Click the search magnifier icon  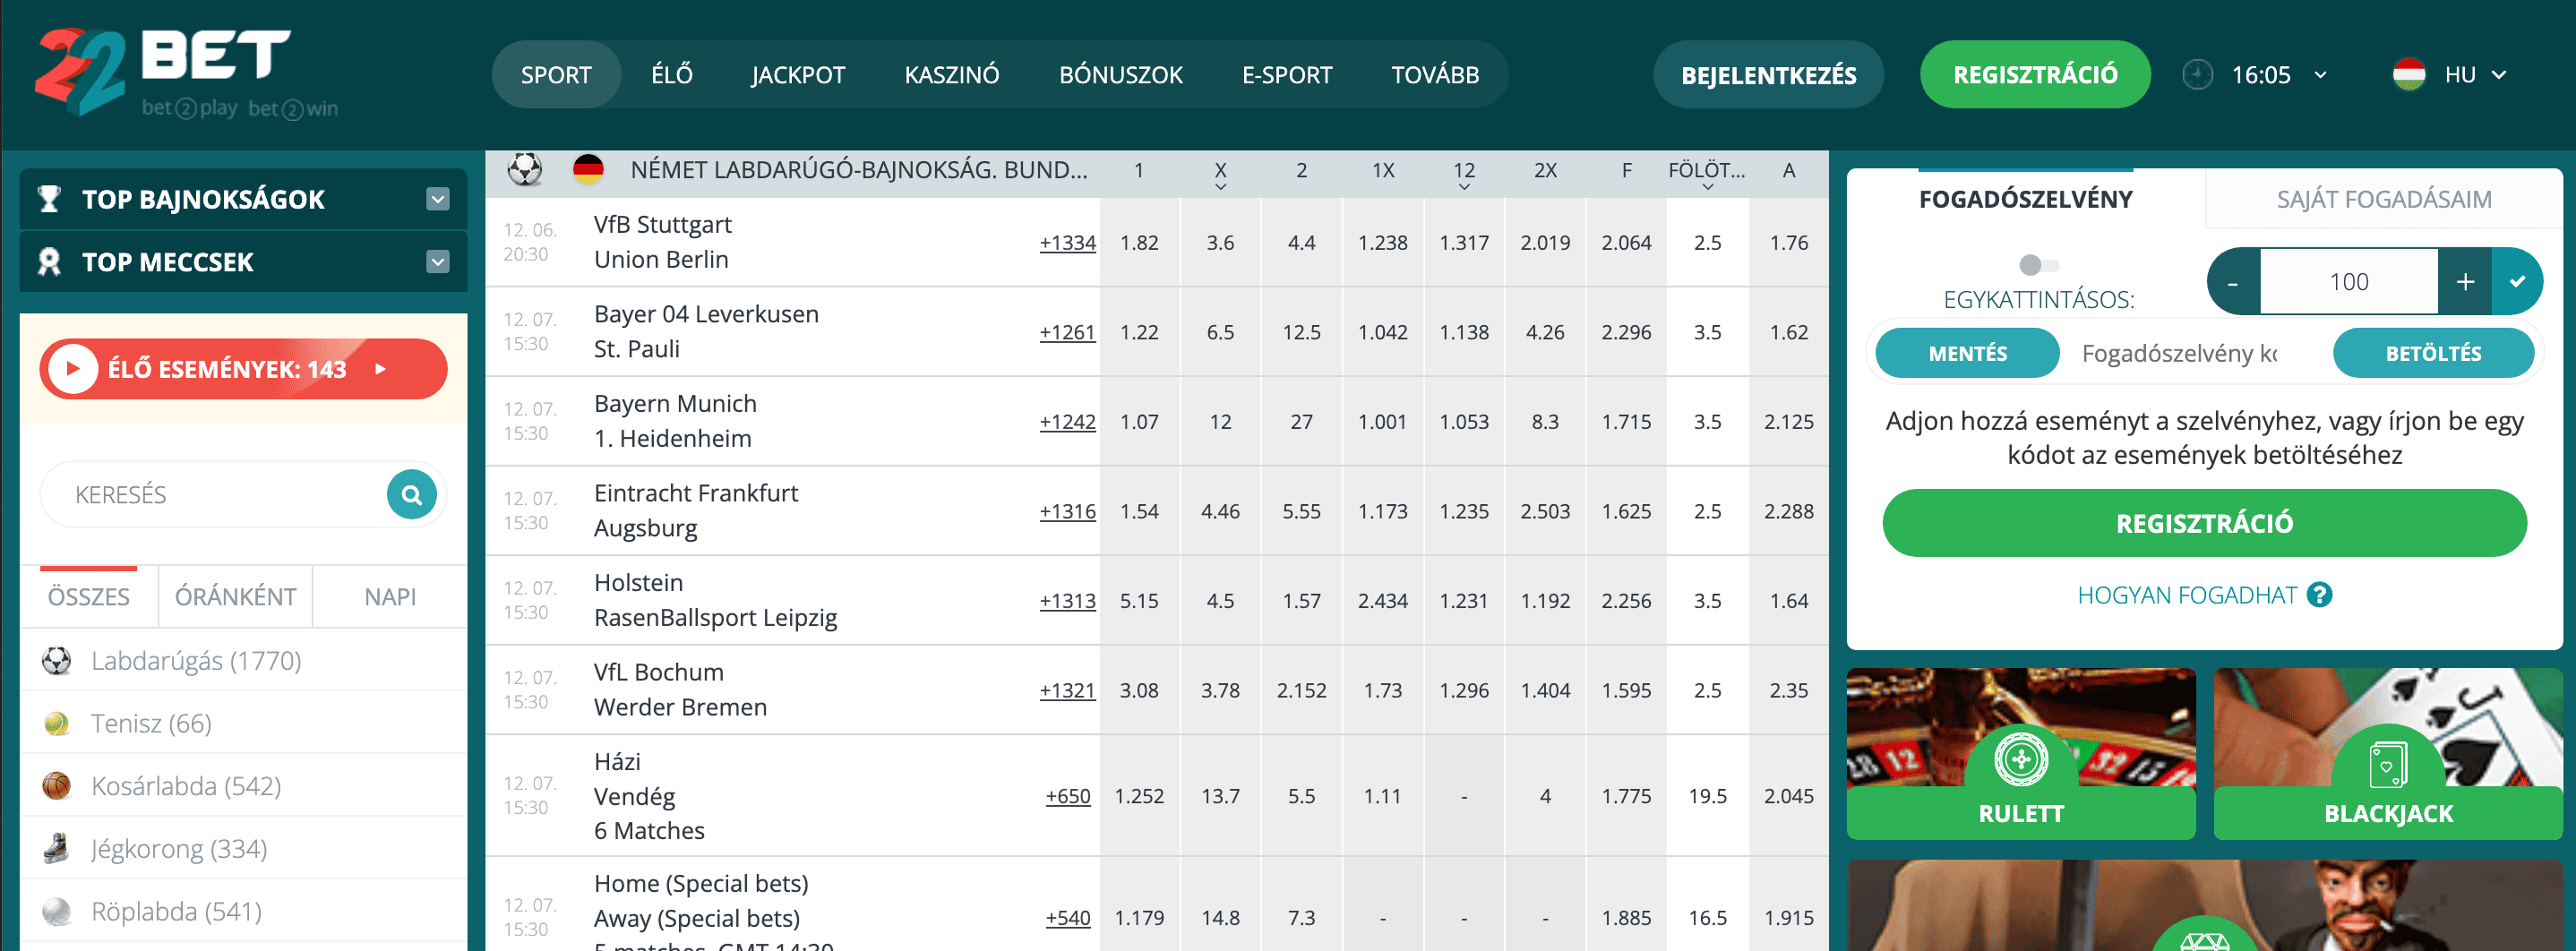tap(411, 494)
